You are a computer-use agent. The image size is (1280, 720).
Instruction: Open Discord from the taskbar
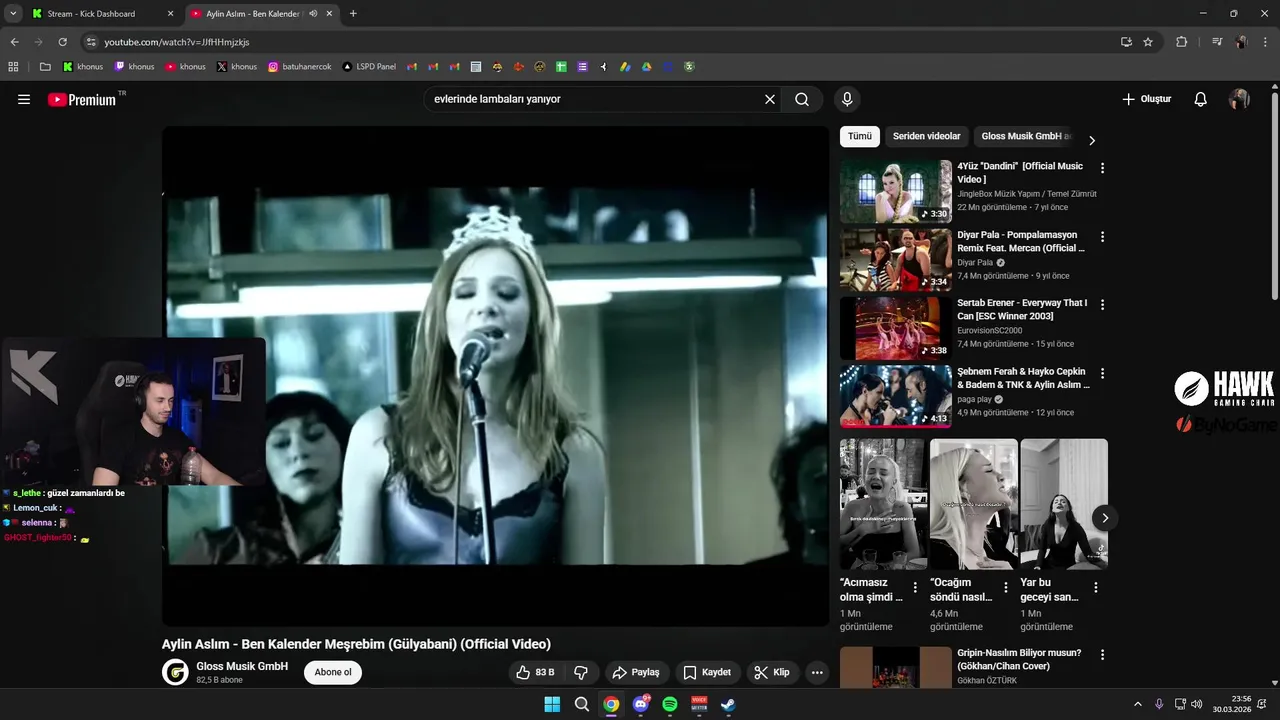point(641,704)
